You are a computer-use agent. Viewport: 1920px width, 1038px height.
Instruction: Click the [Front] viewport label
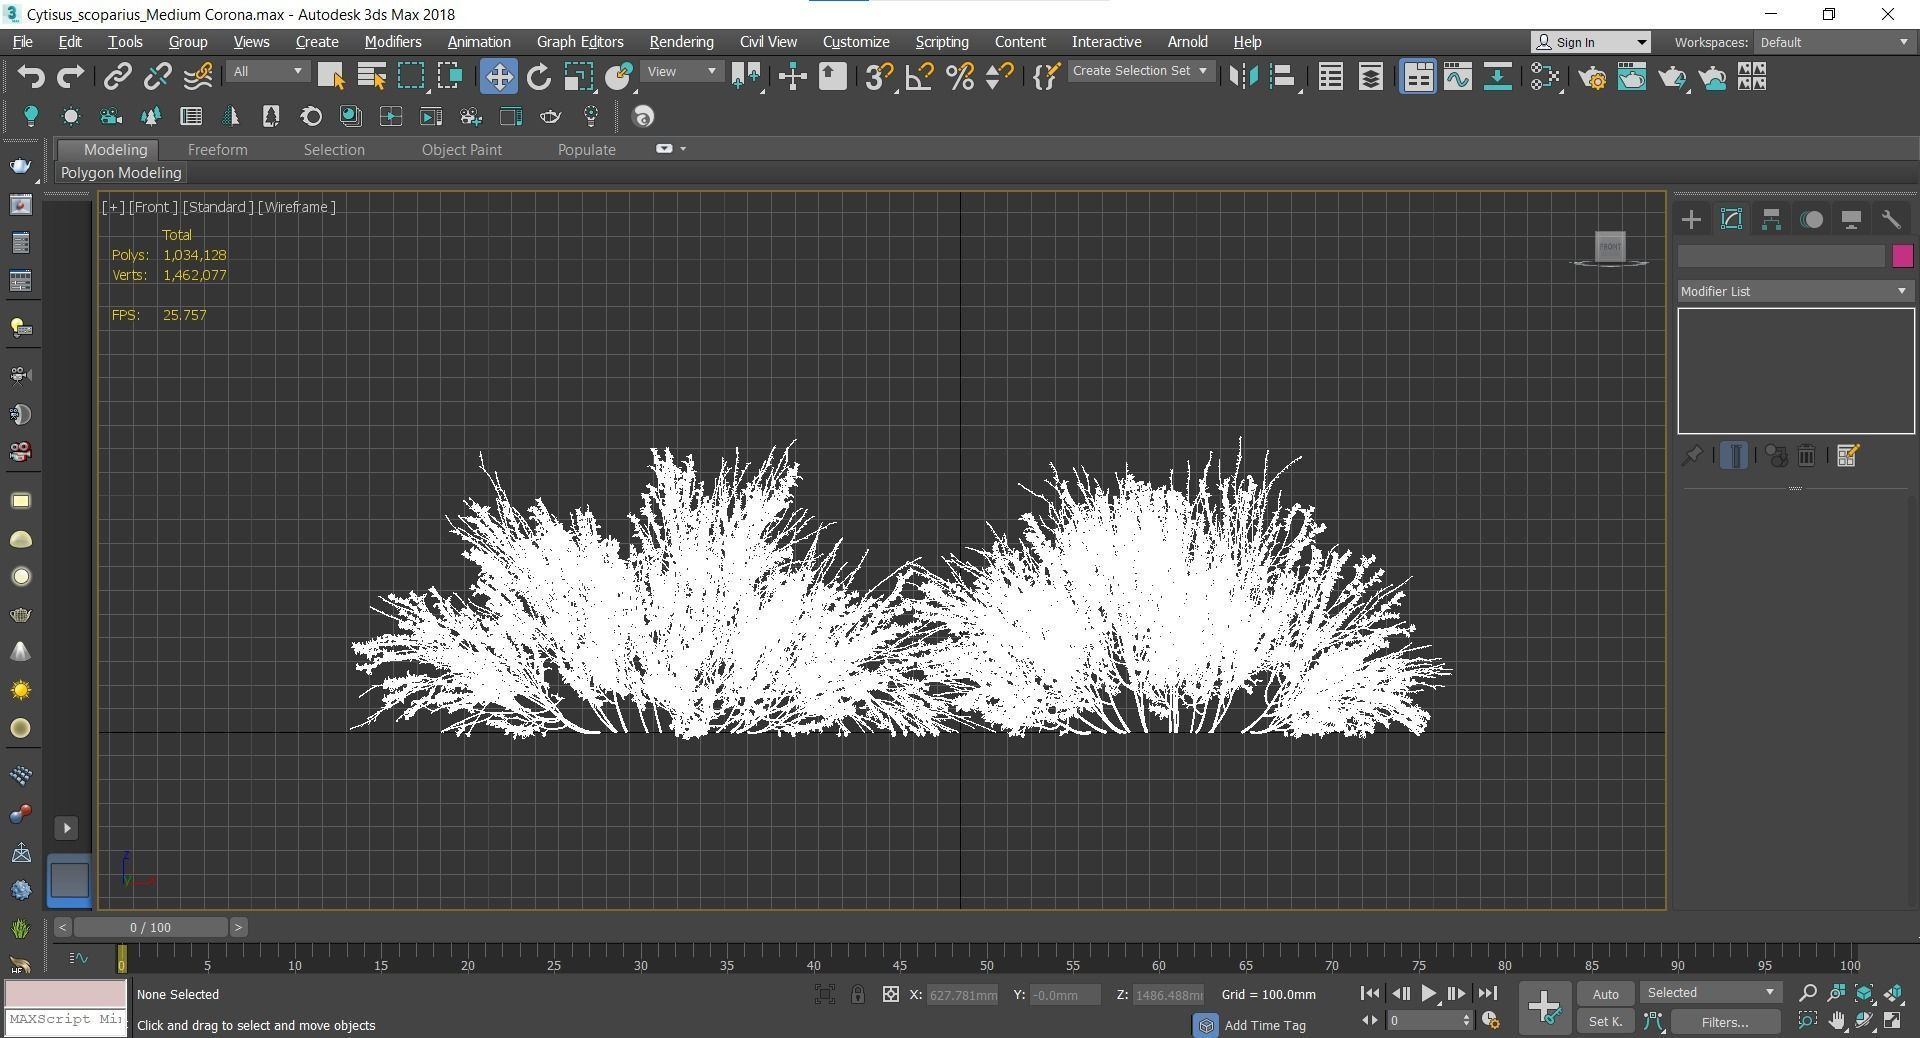153,207
